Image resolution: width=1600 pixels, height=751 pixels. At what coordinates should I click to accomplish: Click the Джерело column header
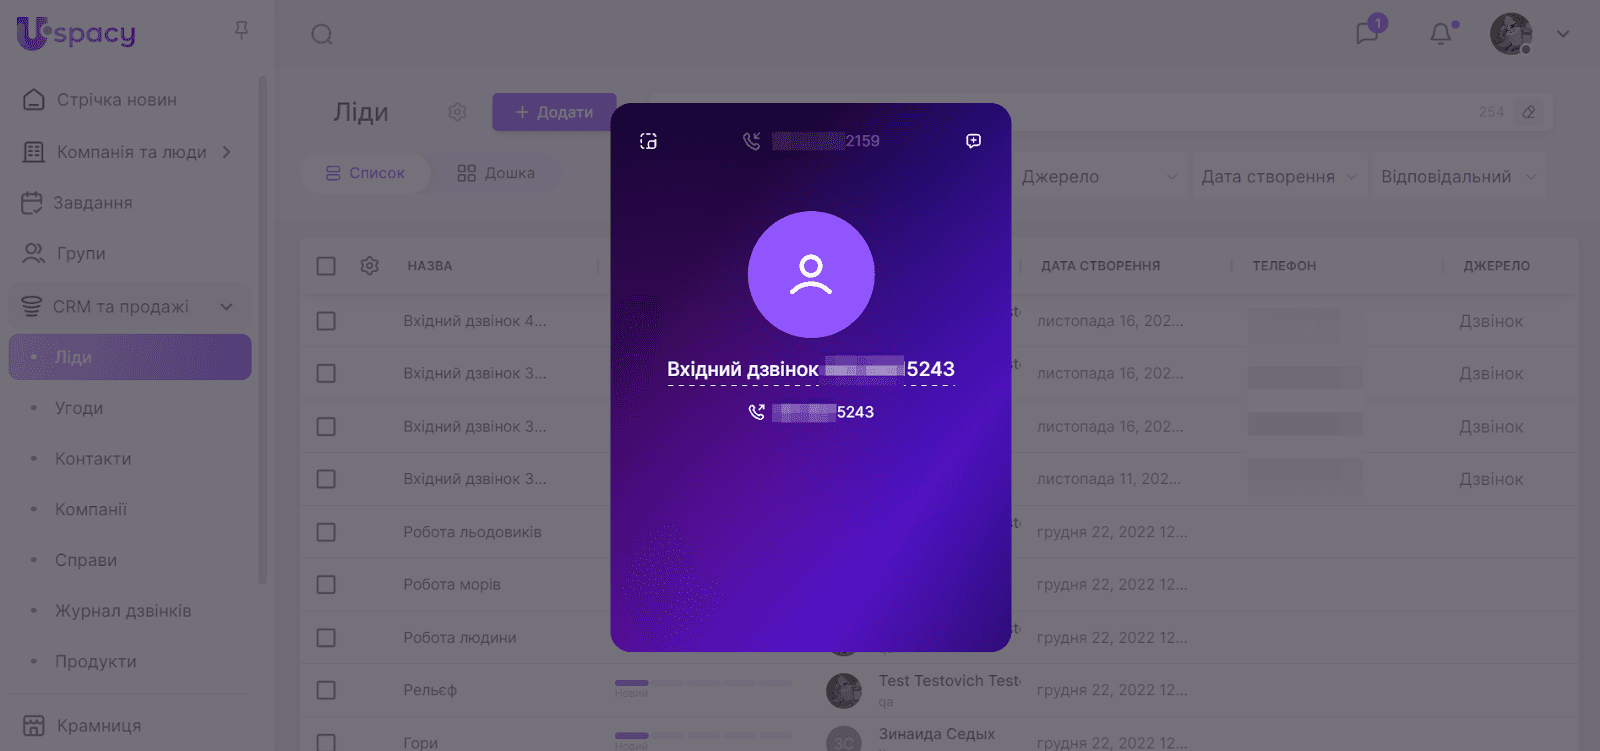pyautogui.click(x=1497, y=266)
